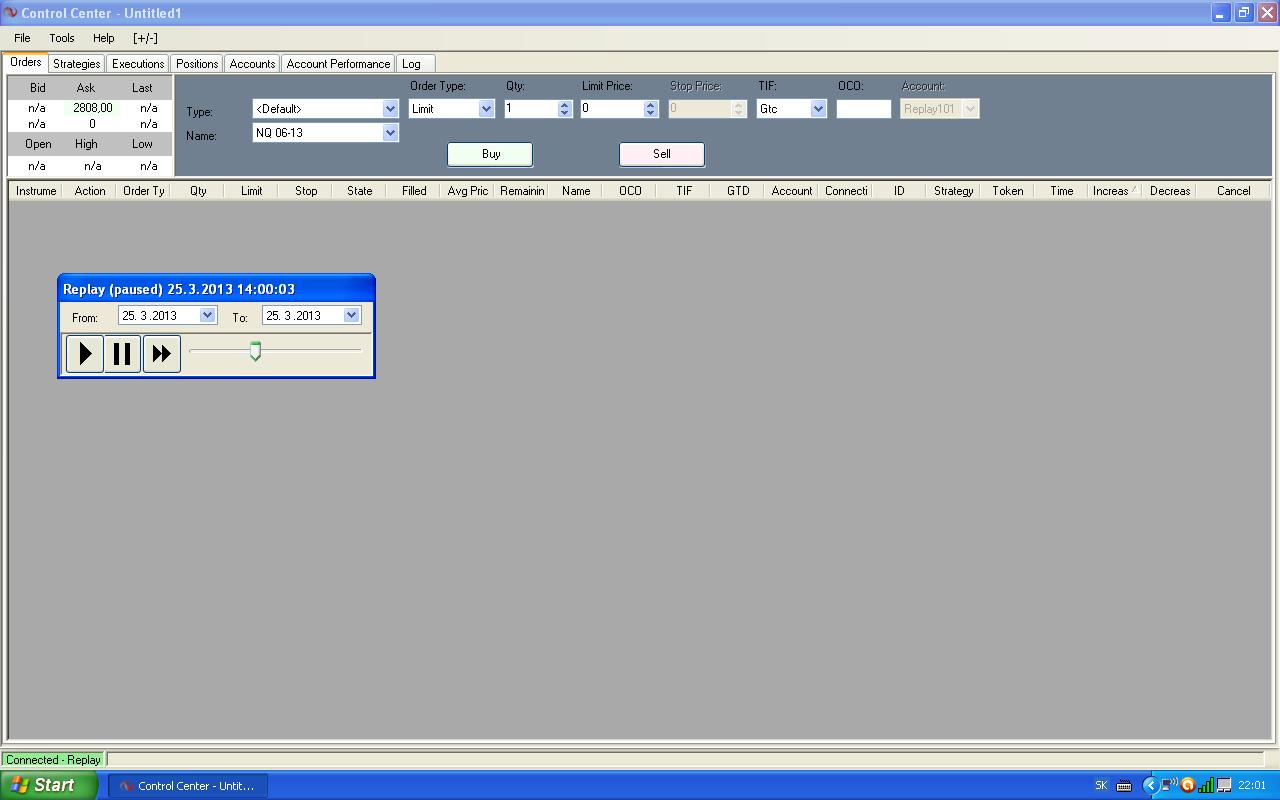Click the Strategy column header

(x=954, y=191)
